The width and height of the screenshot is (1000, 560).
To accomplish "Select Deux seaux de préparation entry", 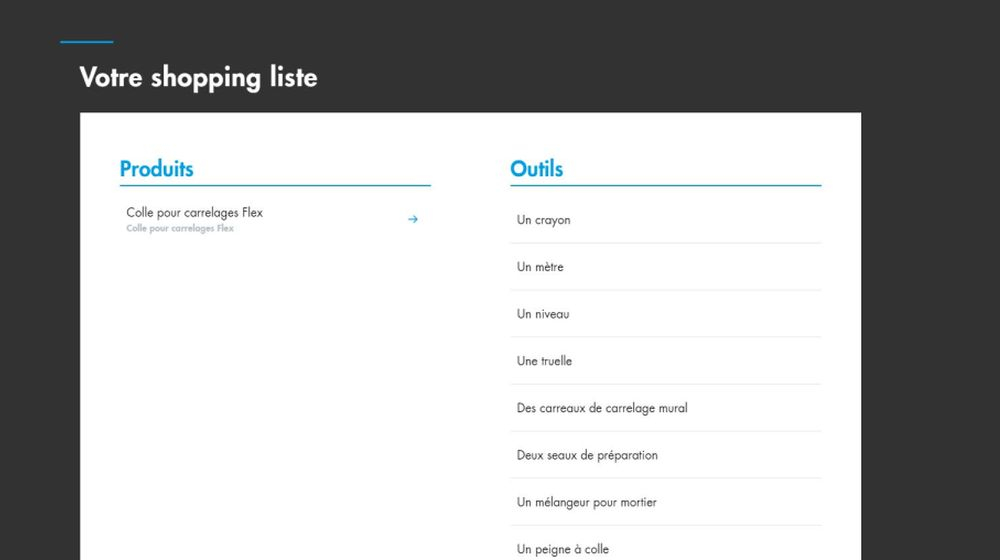I will tap(587, 455).
